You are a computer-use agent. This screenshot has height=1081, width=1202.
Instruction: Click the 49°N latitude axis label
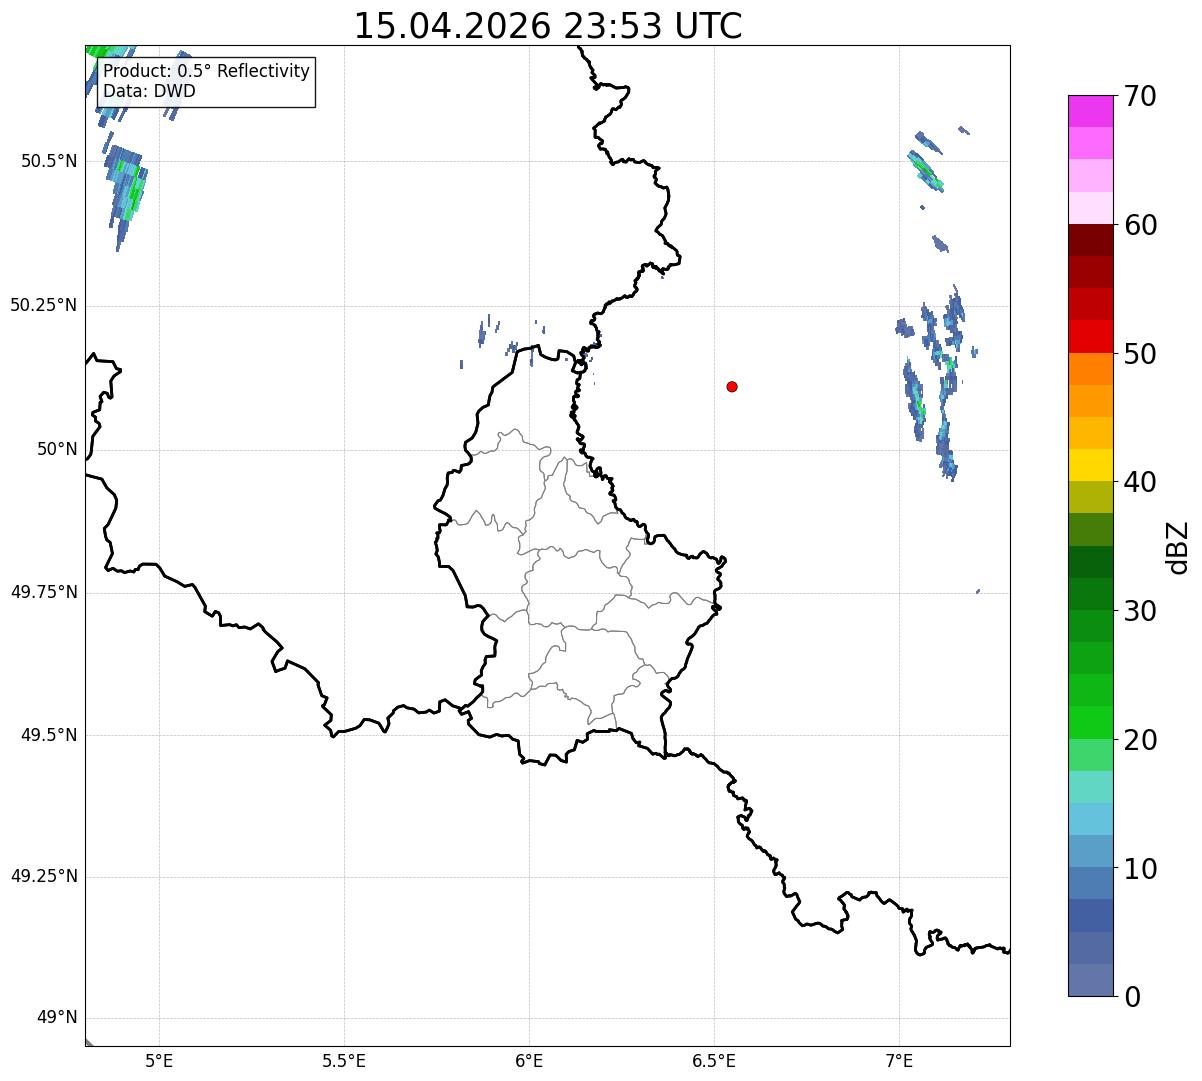pos(57,1018)
